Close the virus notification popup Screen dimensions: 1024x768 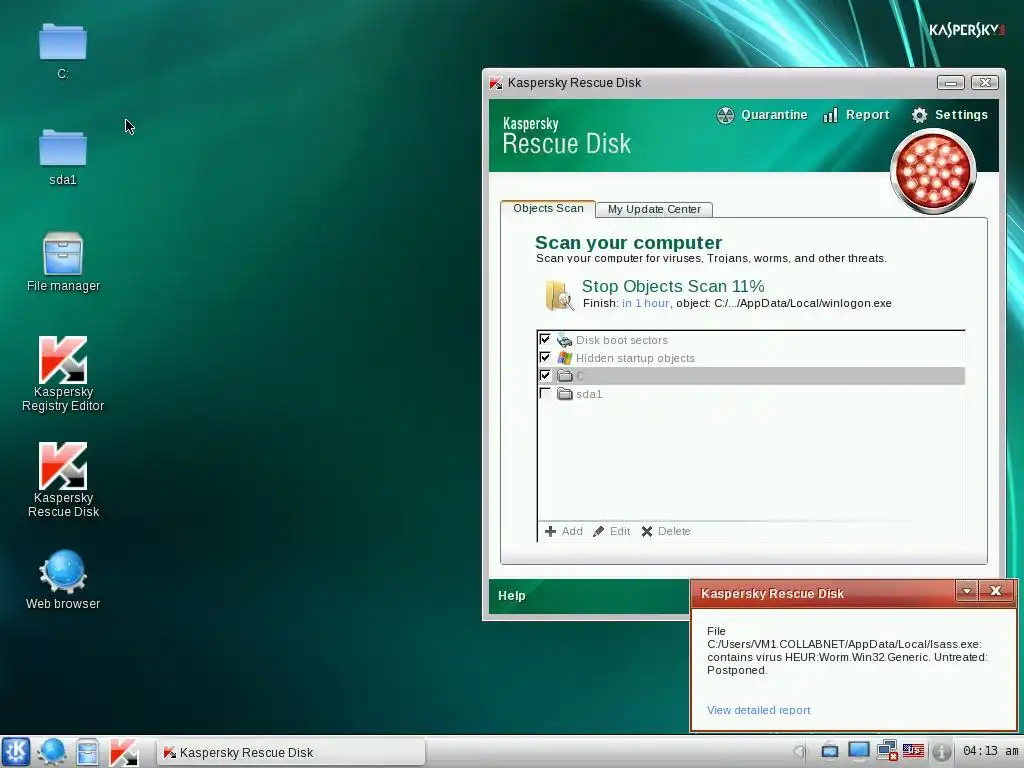[996, 591]
